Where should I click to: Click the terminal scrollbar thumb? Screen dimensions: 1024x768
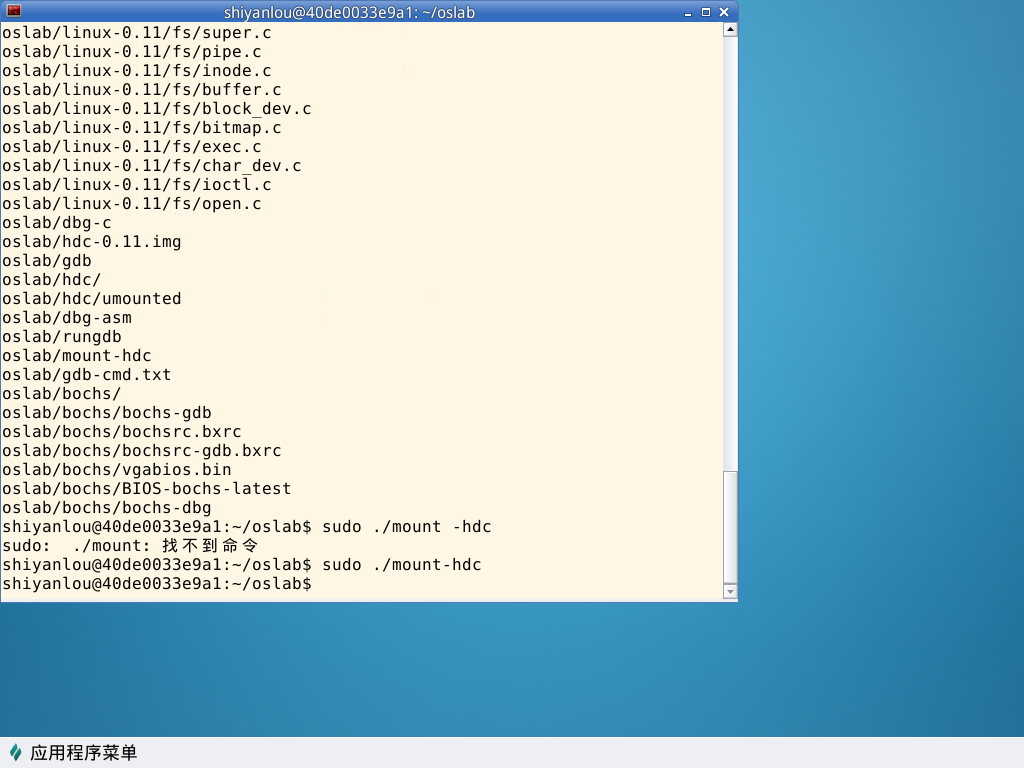tap(730, 525)
